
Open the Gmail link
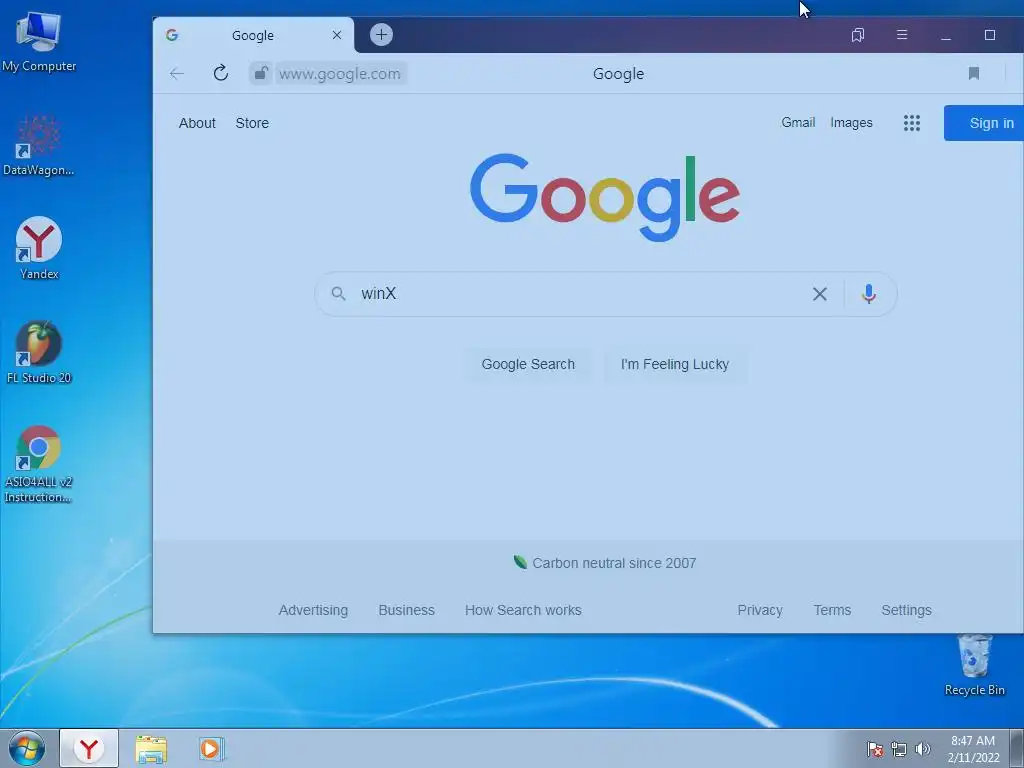(x=798, y=122)
